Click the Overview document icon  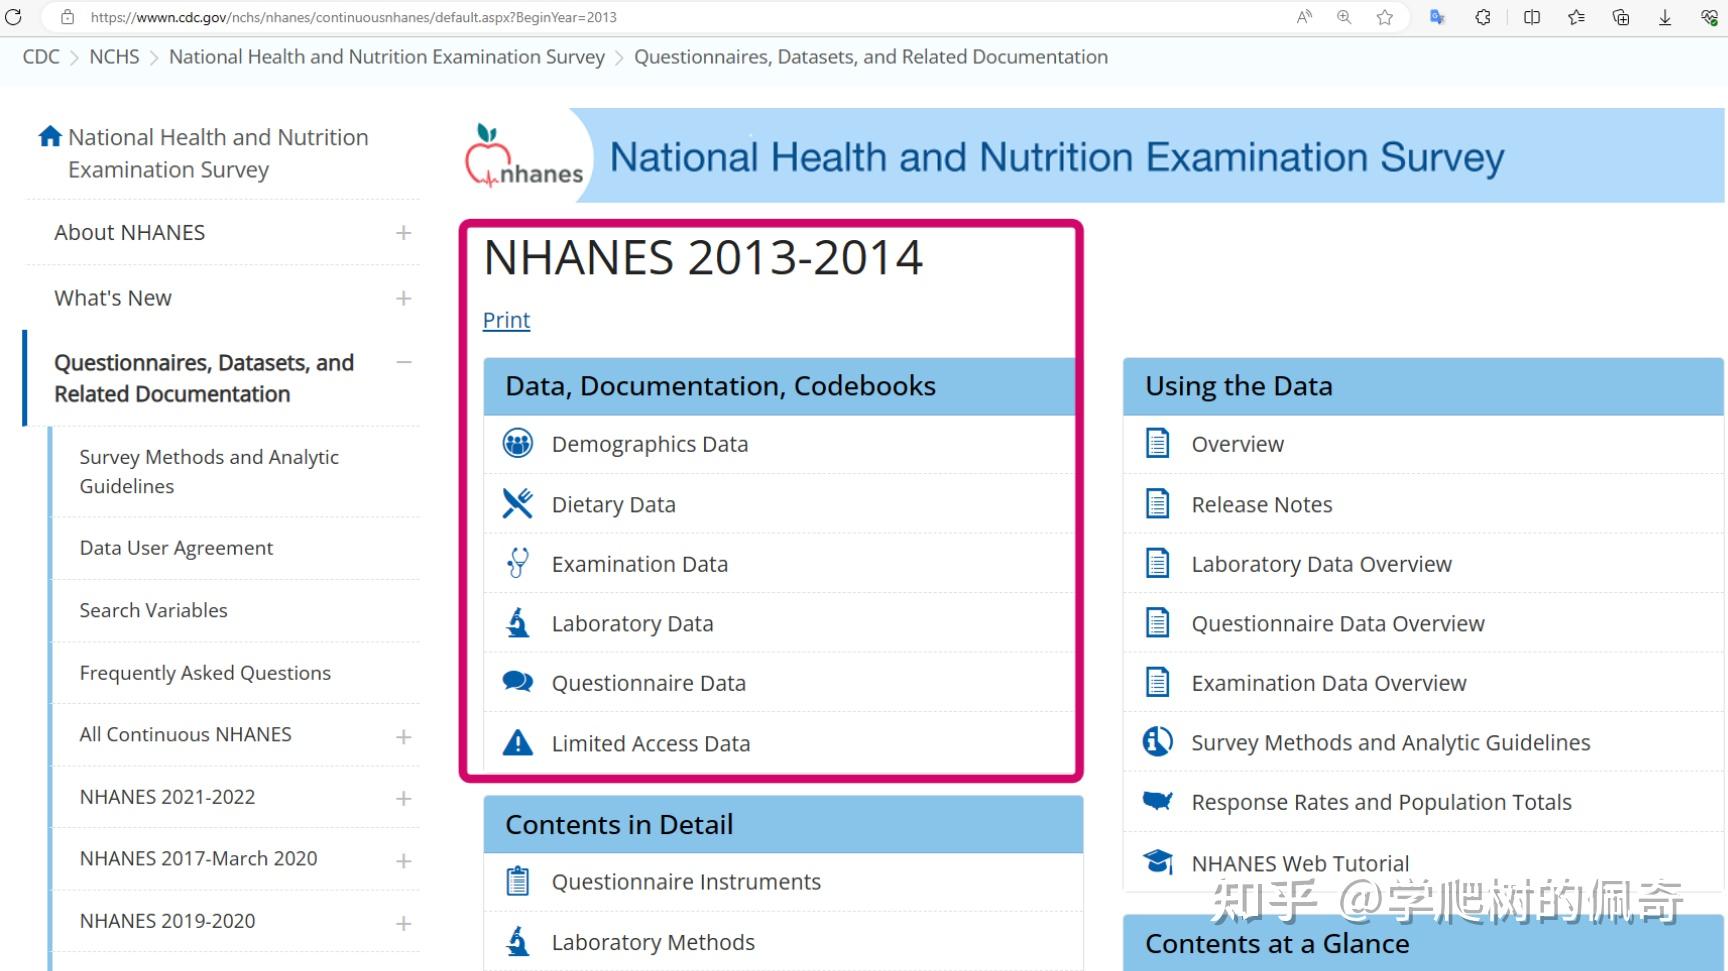pos(1157,443)
